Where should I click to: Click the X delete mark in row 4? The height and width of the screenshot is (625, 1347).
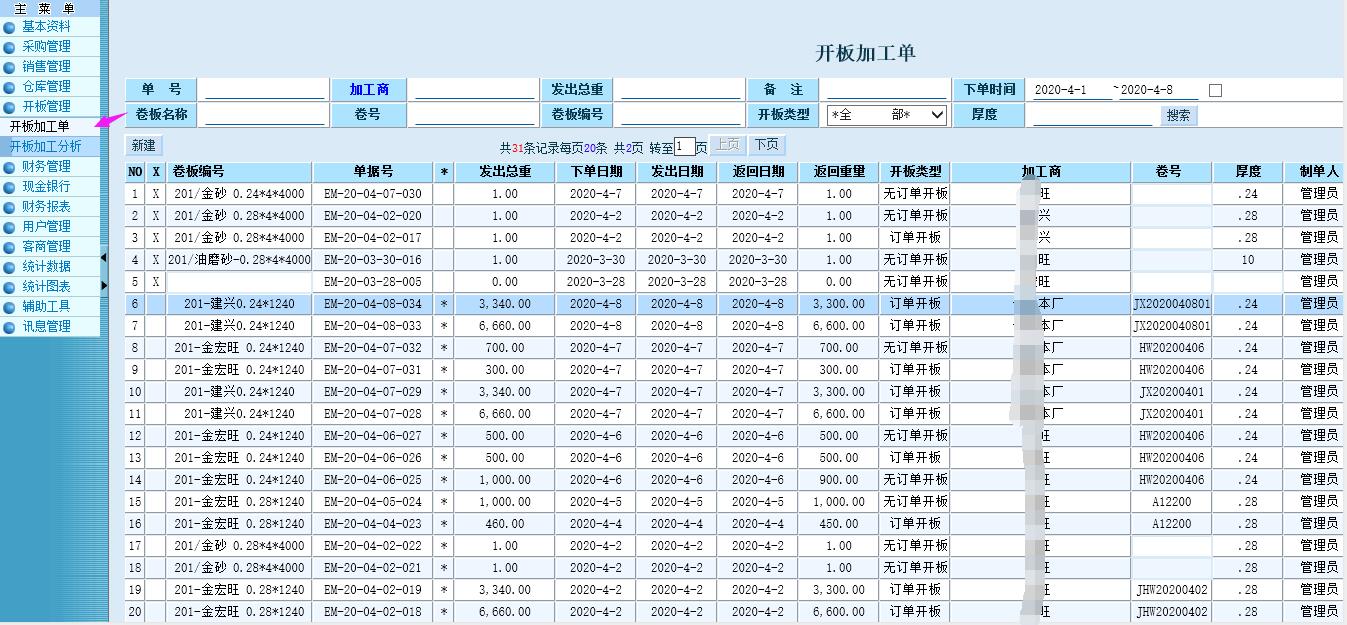click(x=156, y=260)
